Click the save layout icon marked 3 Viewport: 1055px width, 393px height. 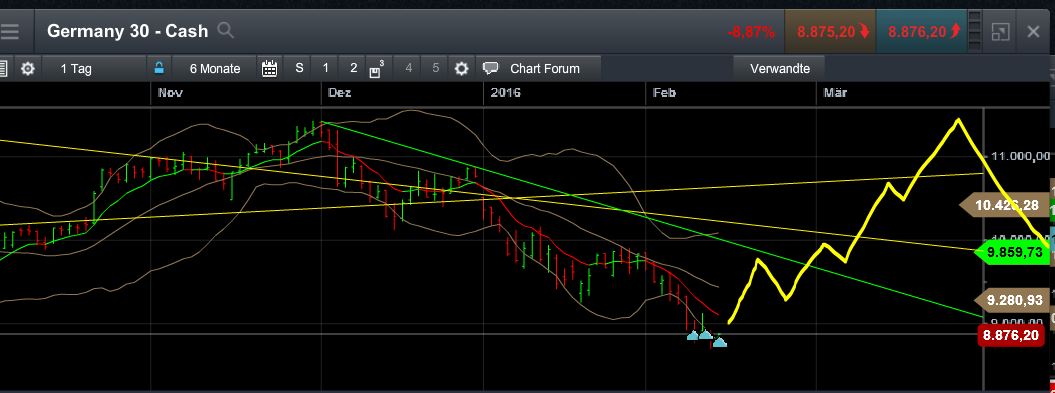(x=377, y=69)
